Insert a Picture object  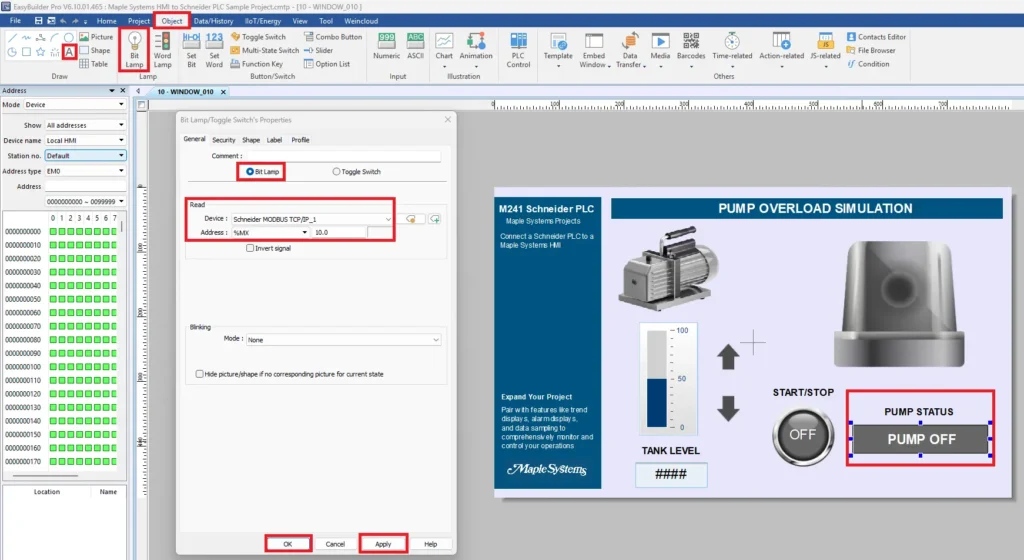(96, 37)
